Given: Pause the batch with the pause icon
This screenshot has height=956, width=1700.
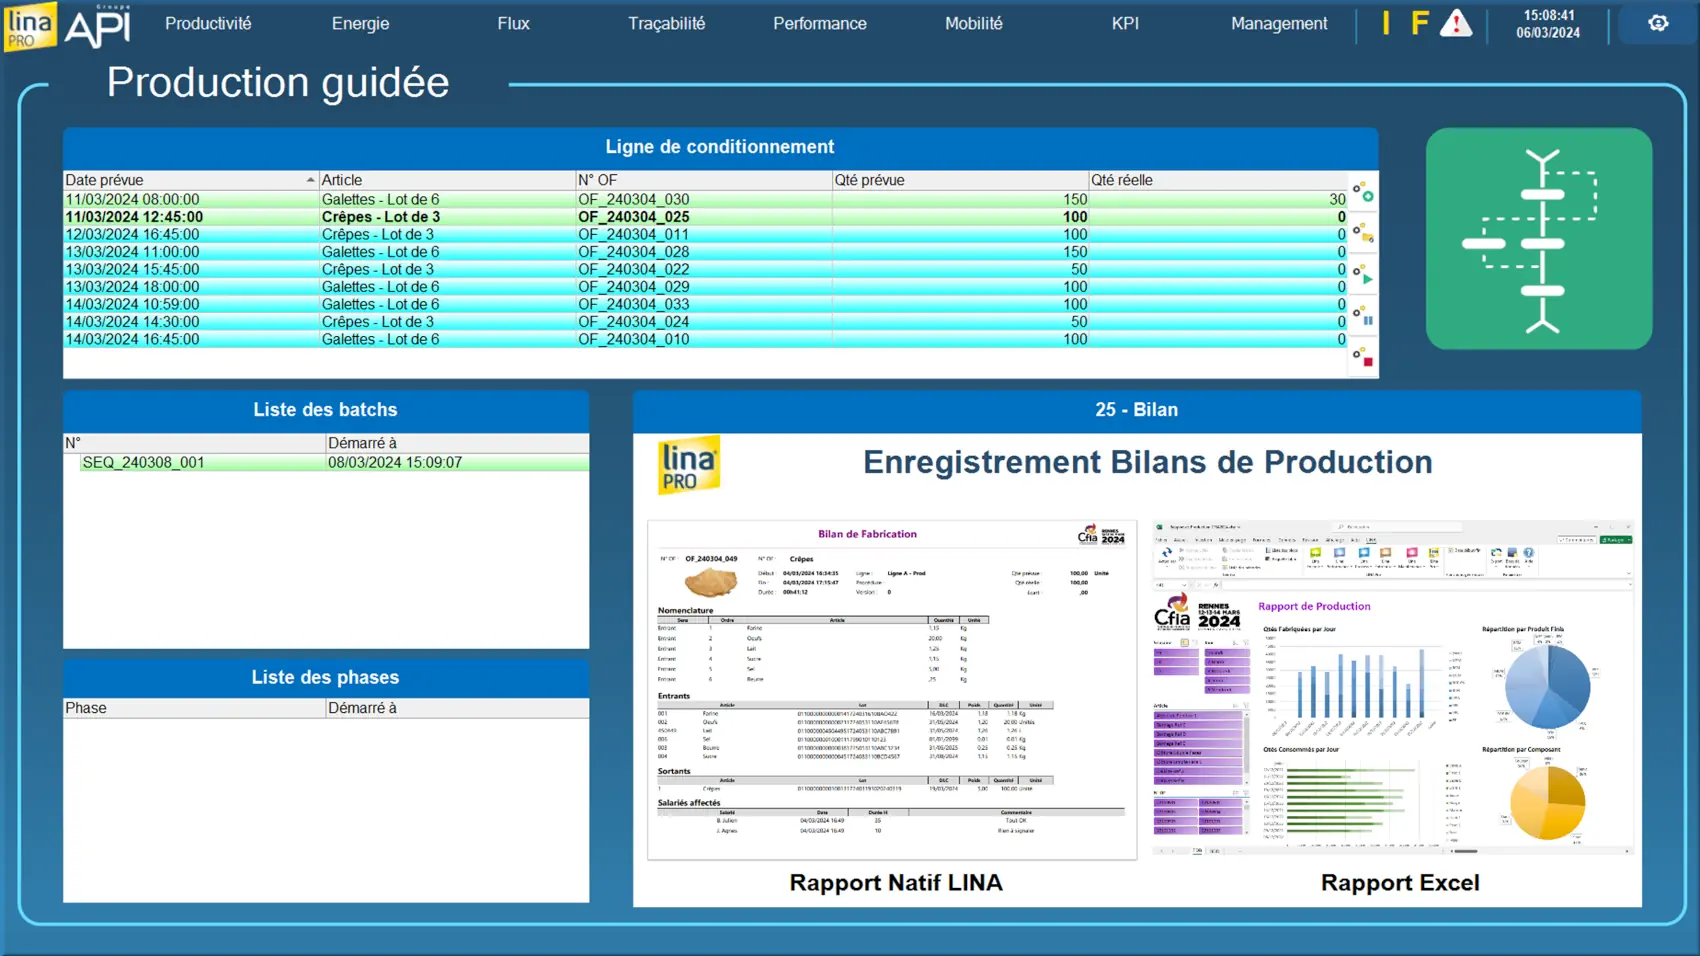Looking at the screenshot, I should pos(1363,317).
